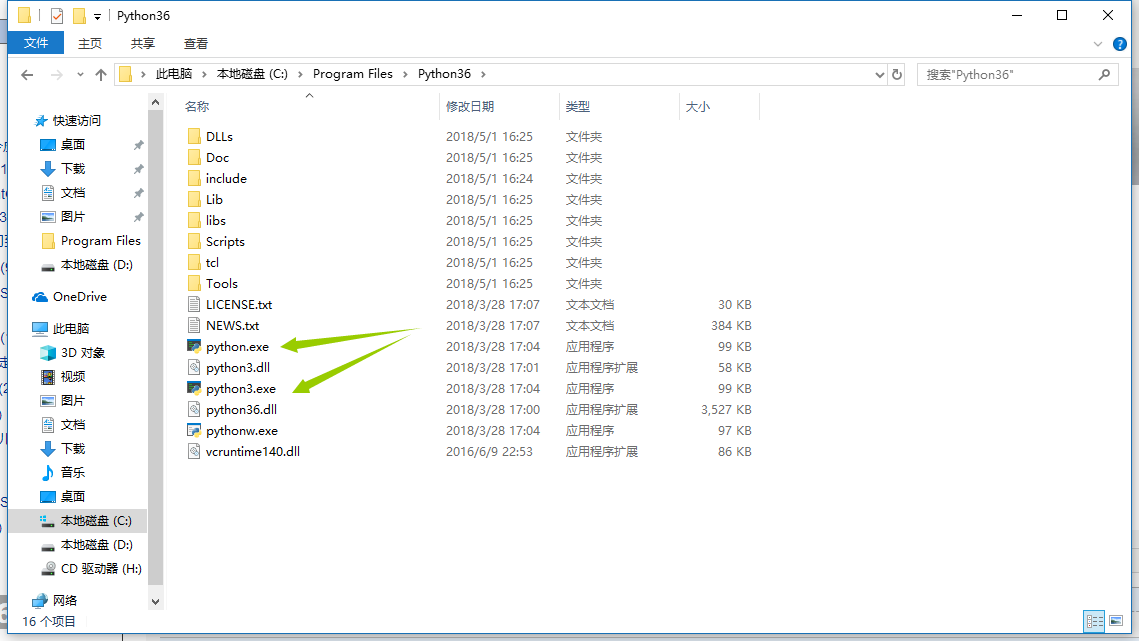Expand the chevron after Program Files in path
1139x641 pixels.
[x=405, y=74]
